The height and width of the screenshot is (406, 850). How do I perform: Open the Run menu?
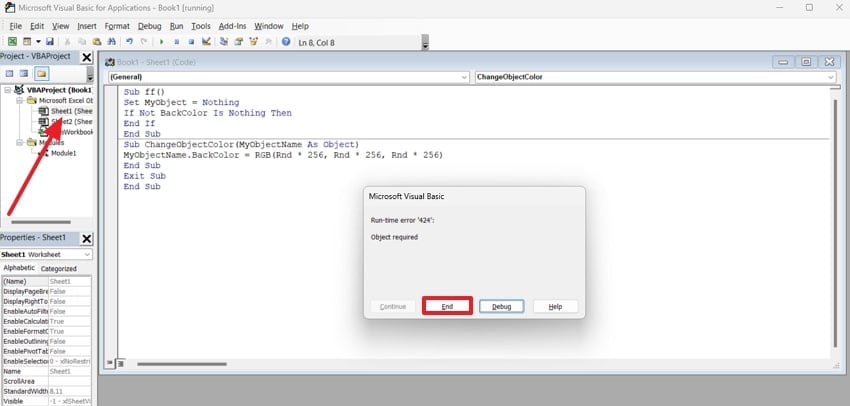(177, 26)
